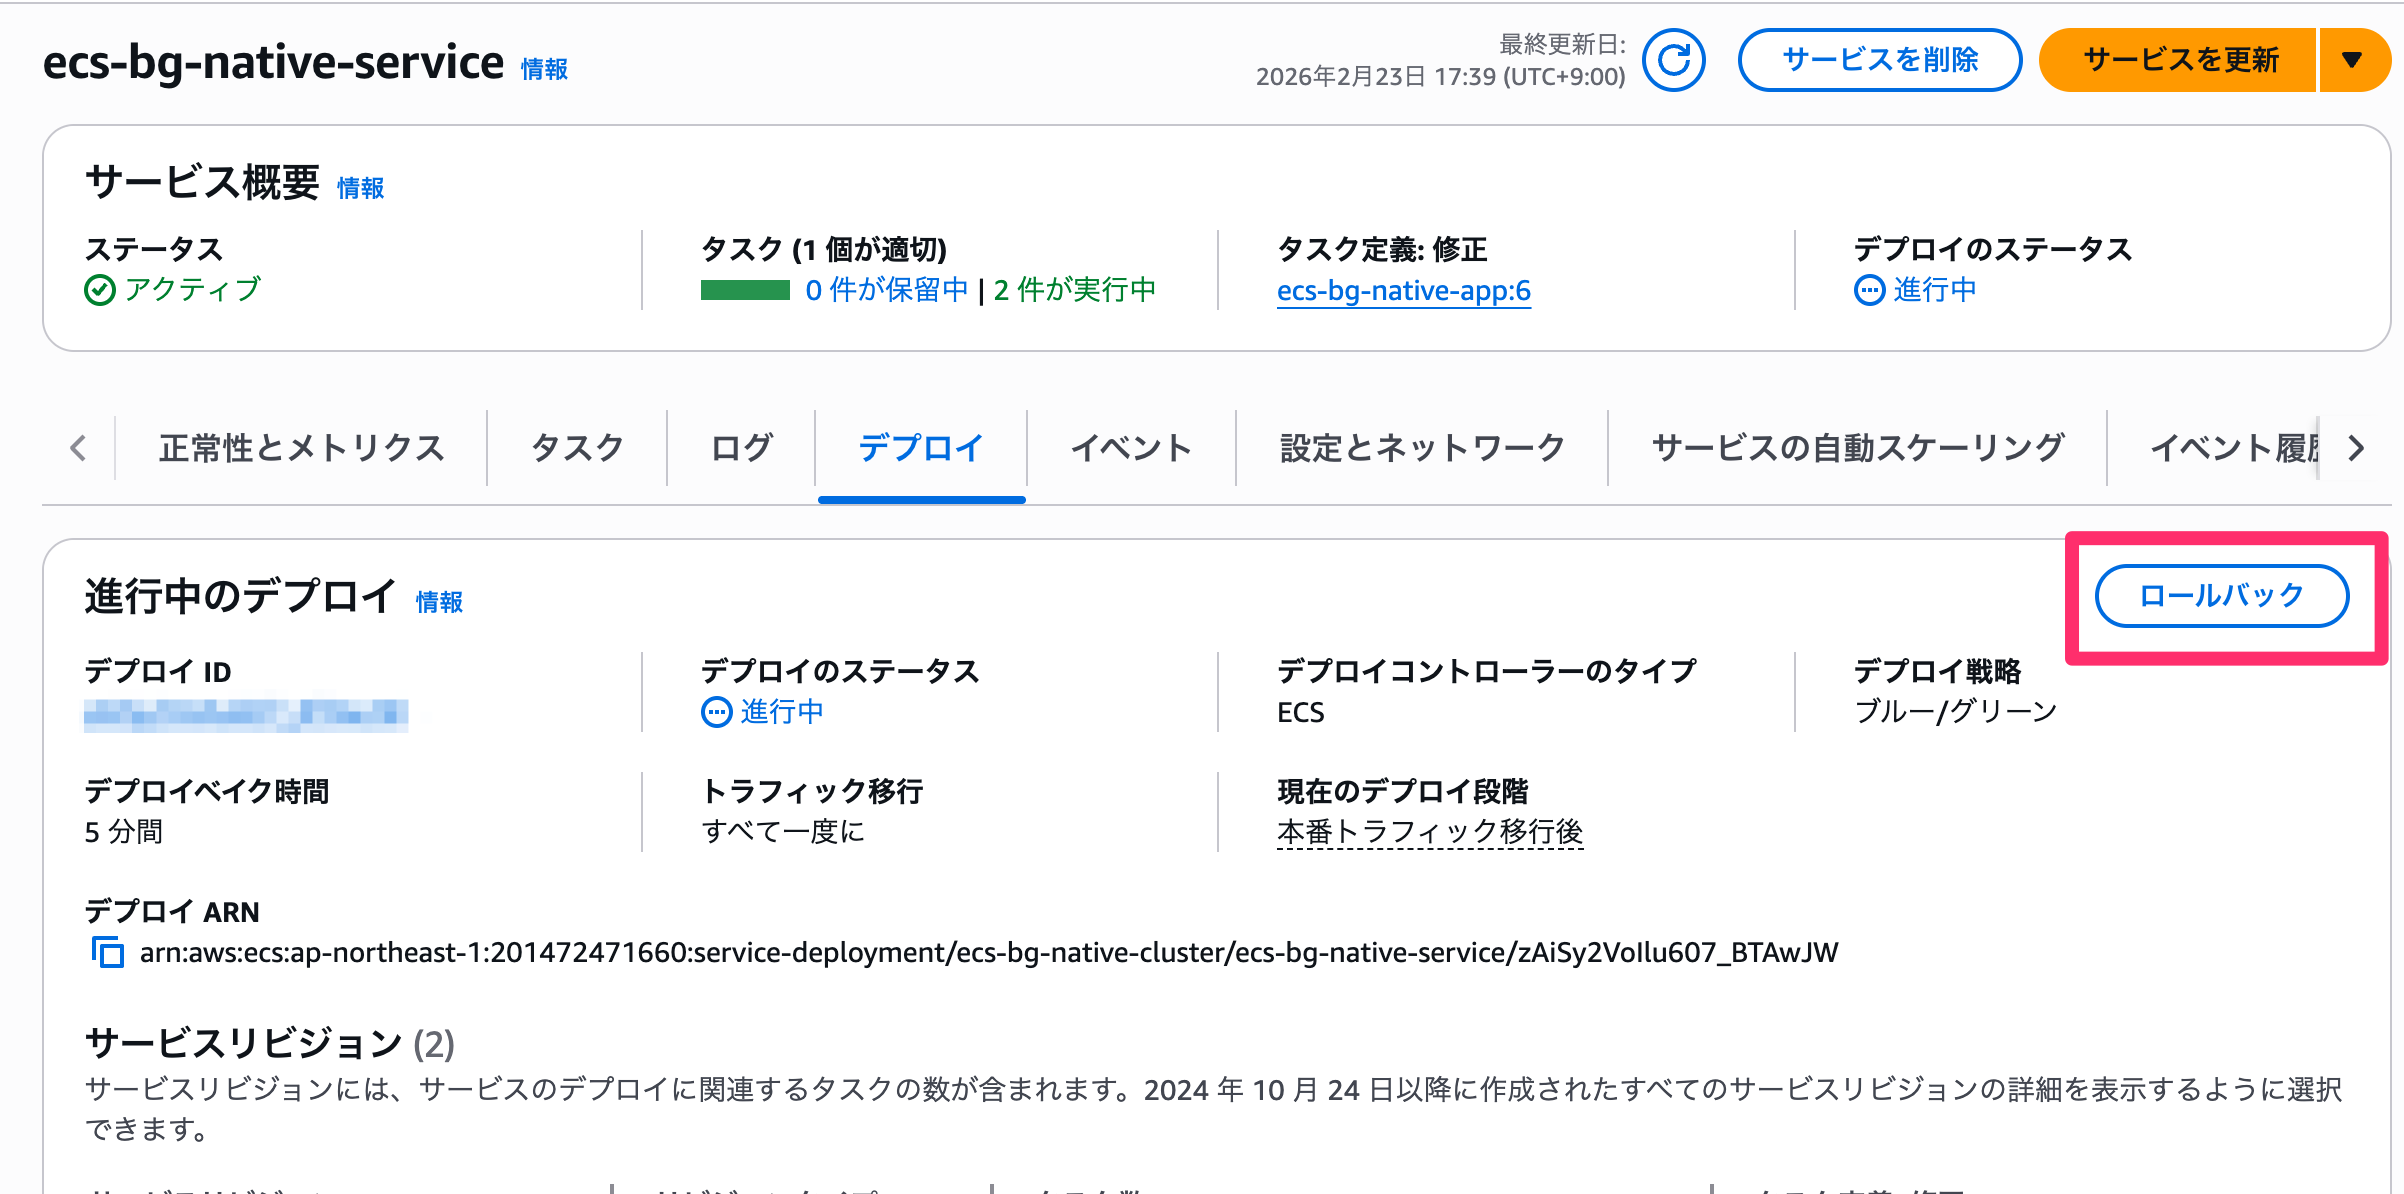Switch to the タスク tab

[x=575, y=448]
